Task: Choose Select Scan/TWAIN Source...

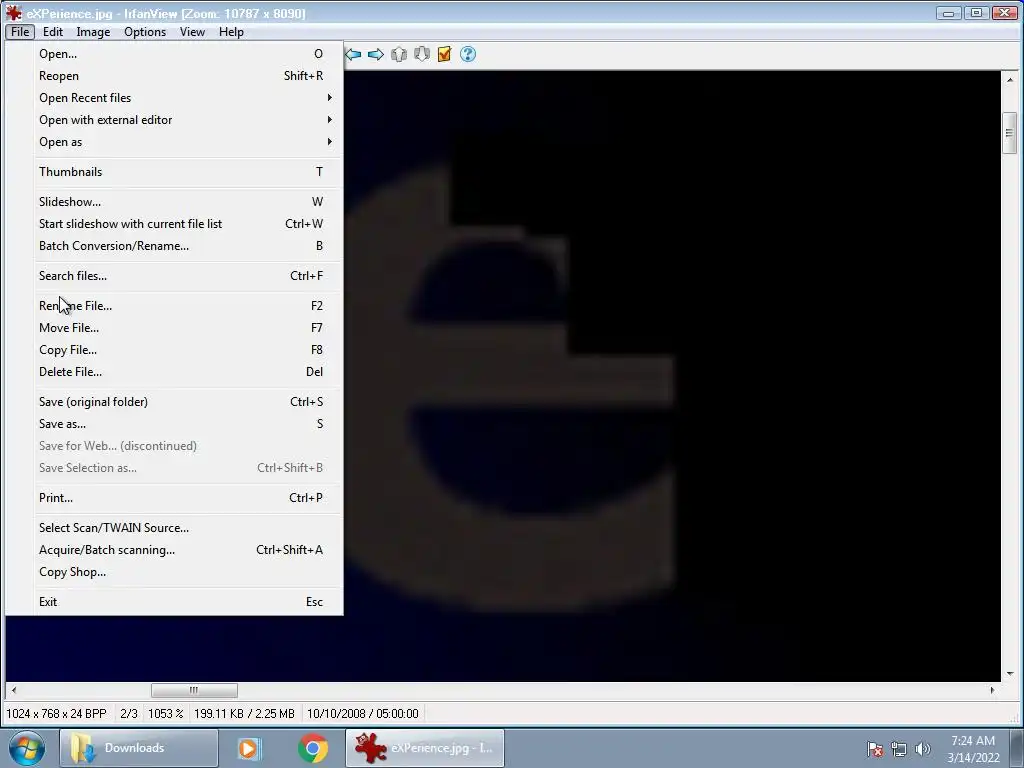Action: pos(187,528)
